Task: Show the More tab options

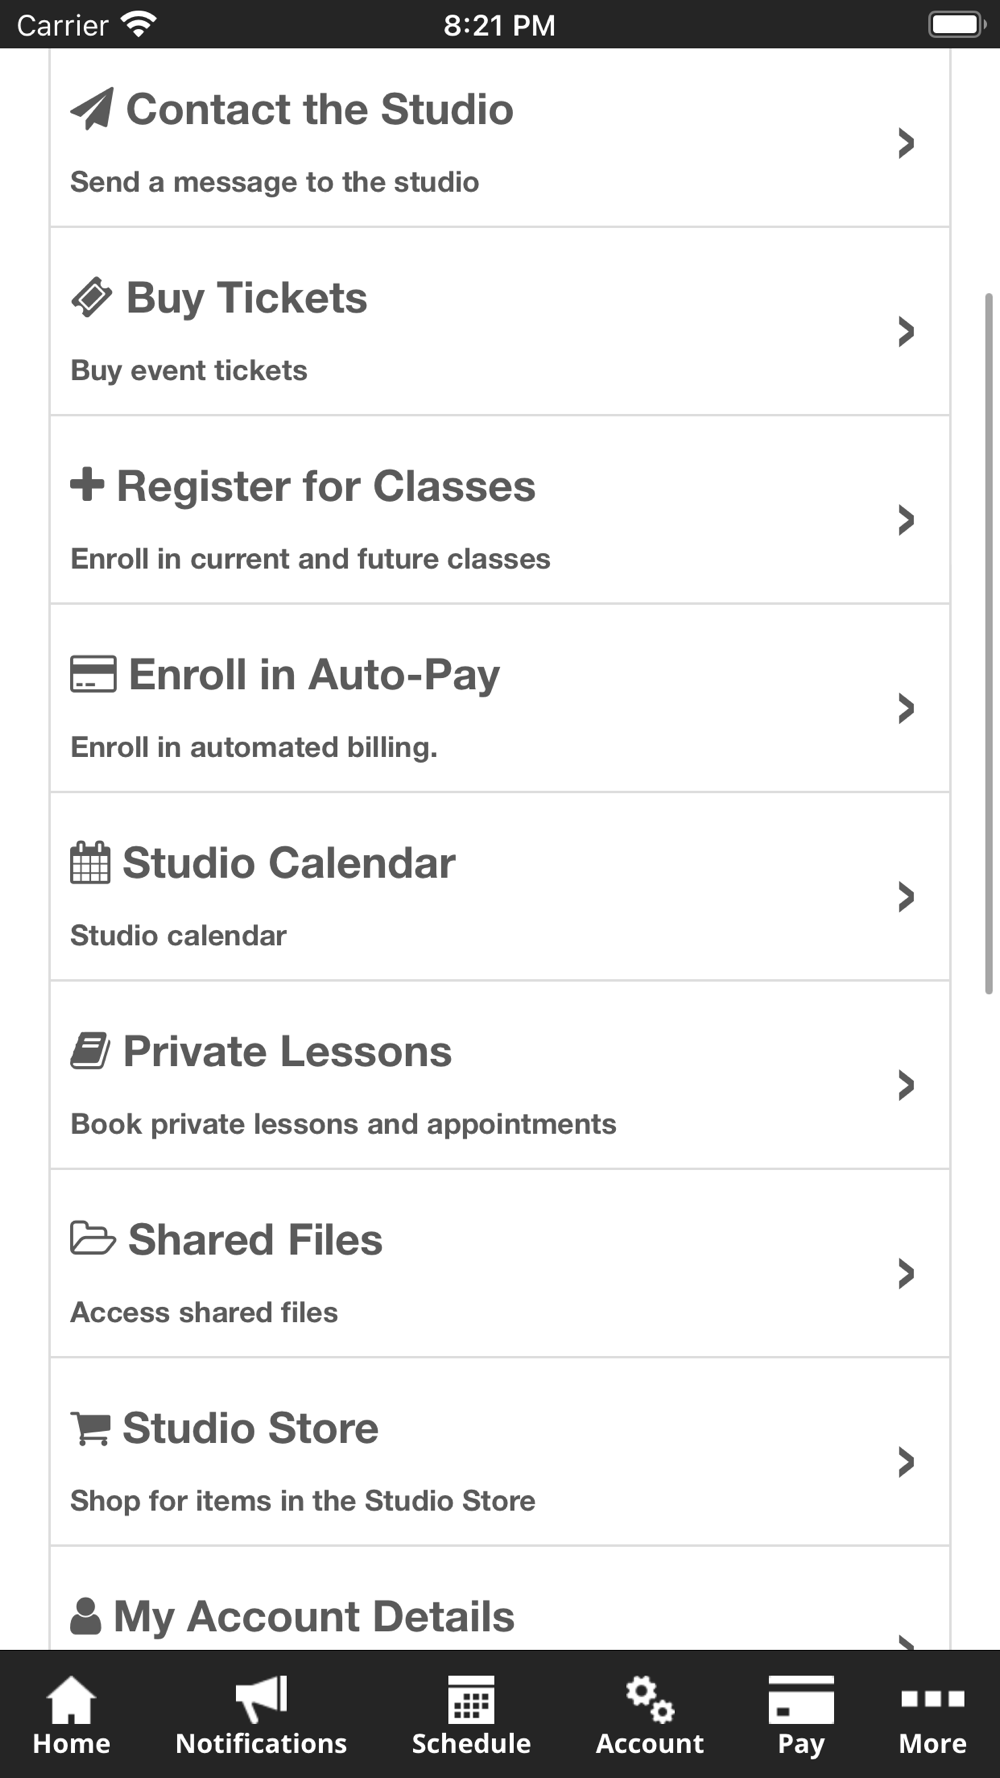Action: [x=932, y=1714]
